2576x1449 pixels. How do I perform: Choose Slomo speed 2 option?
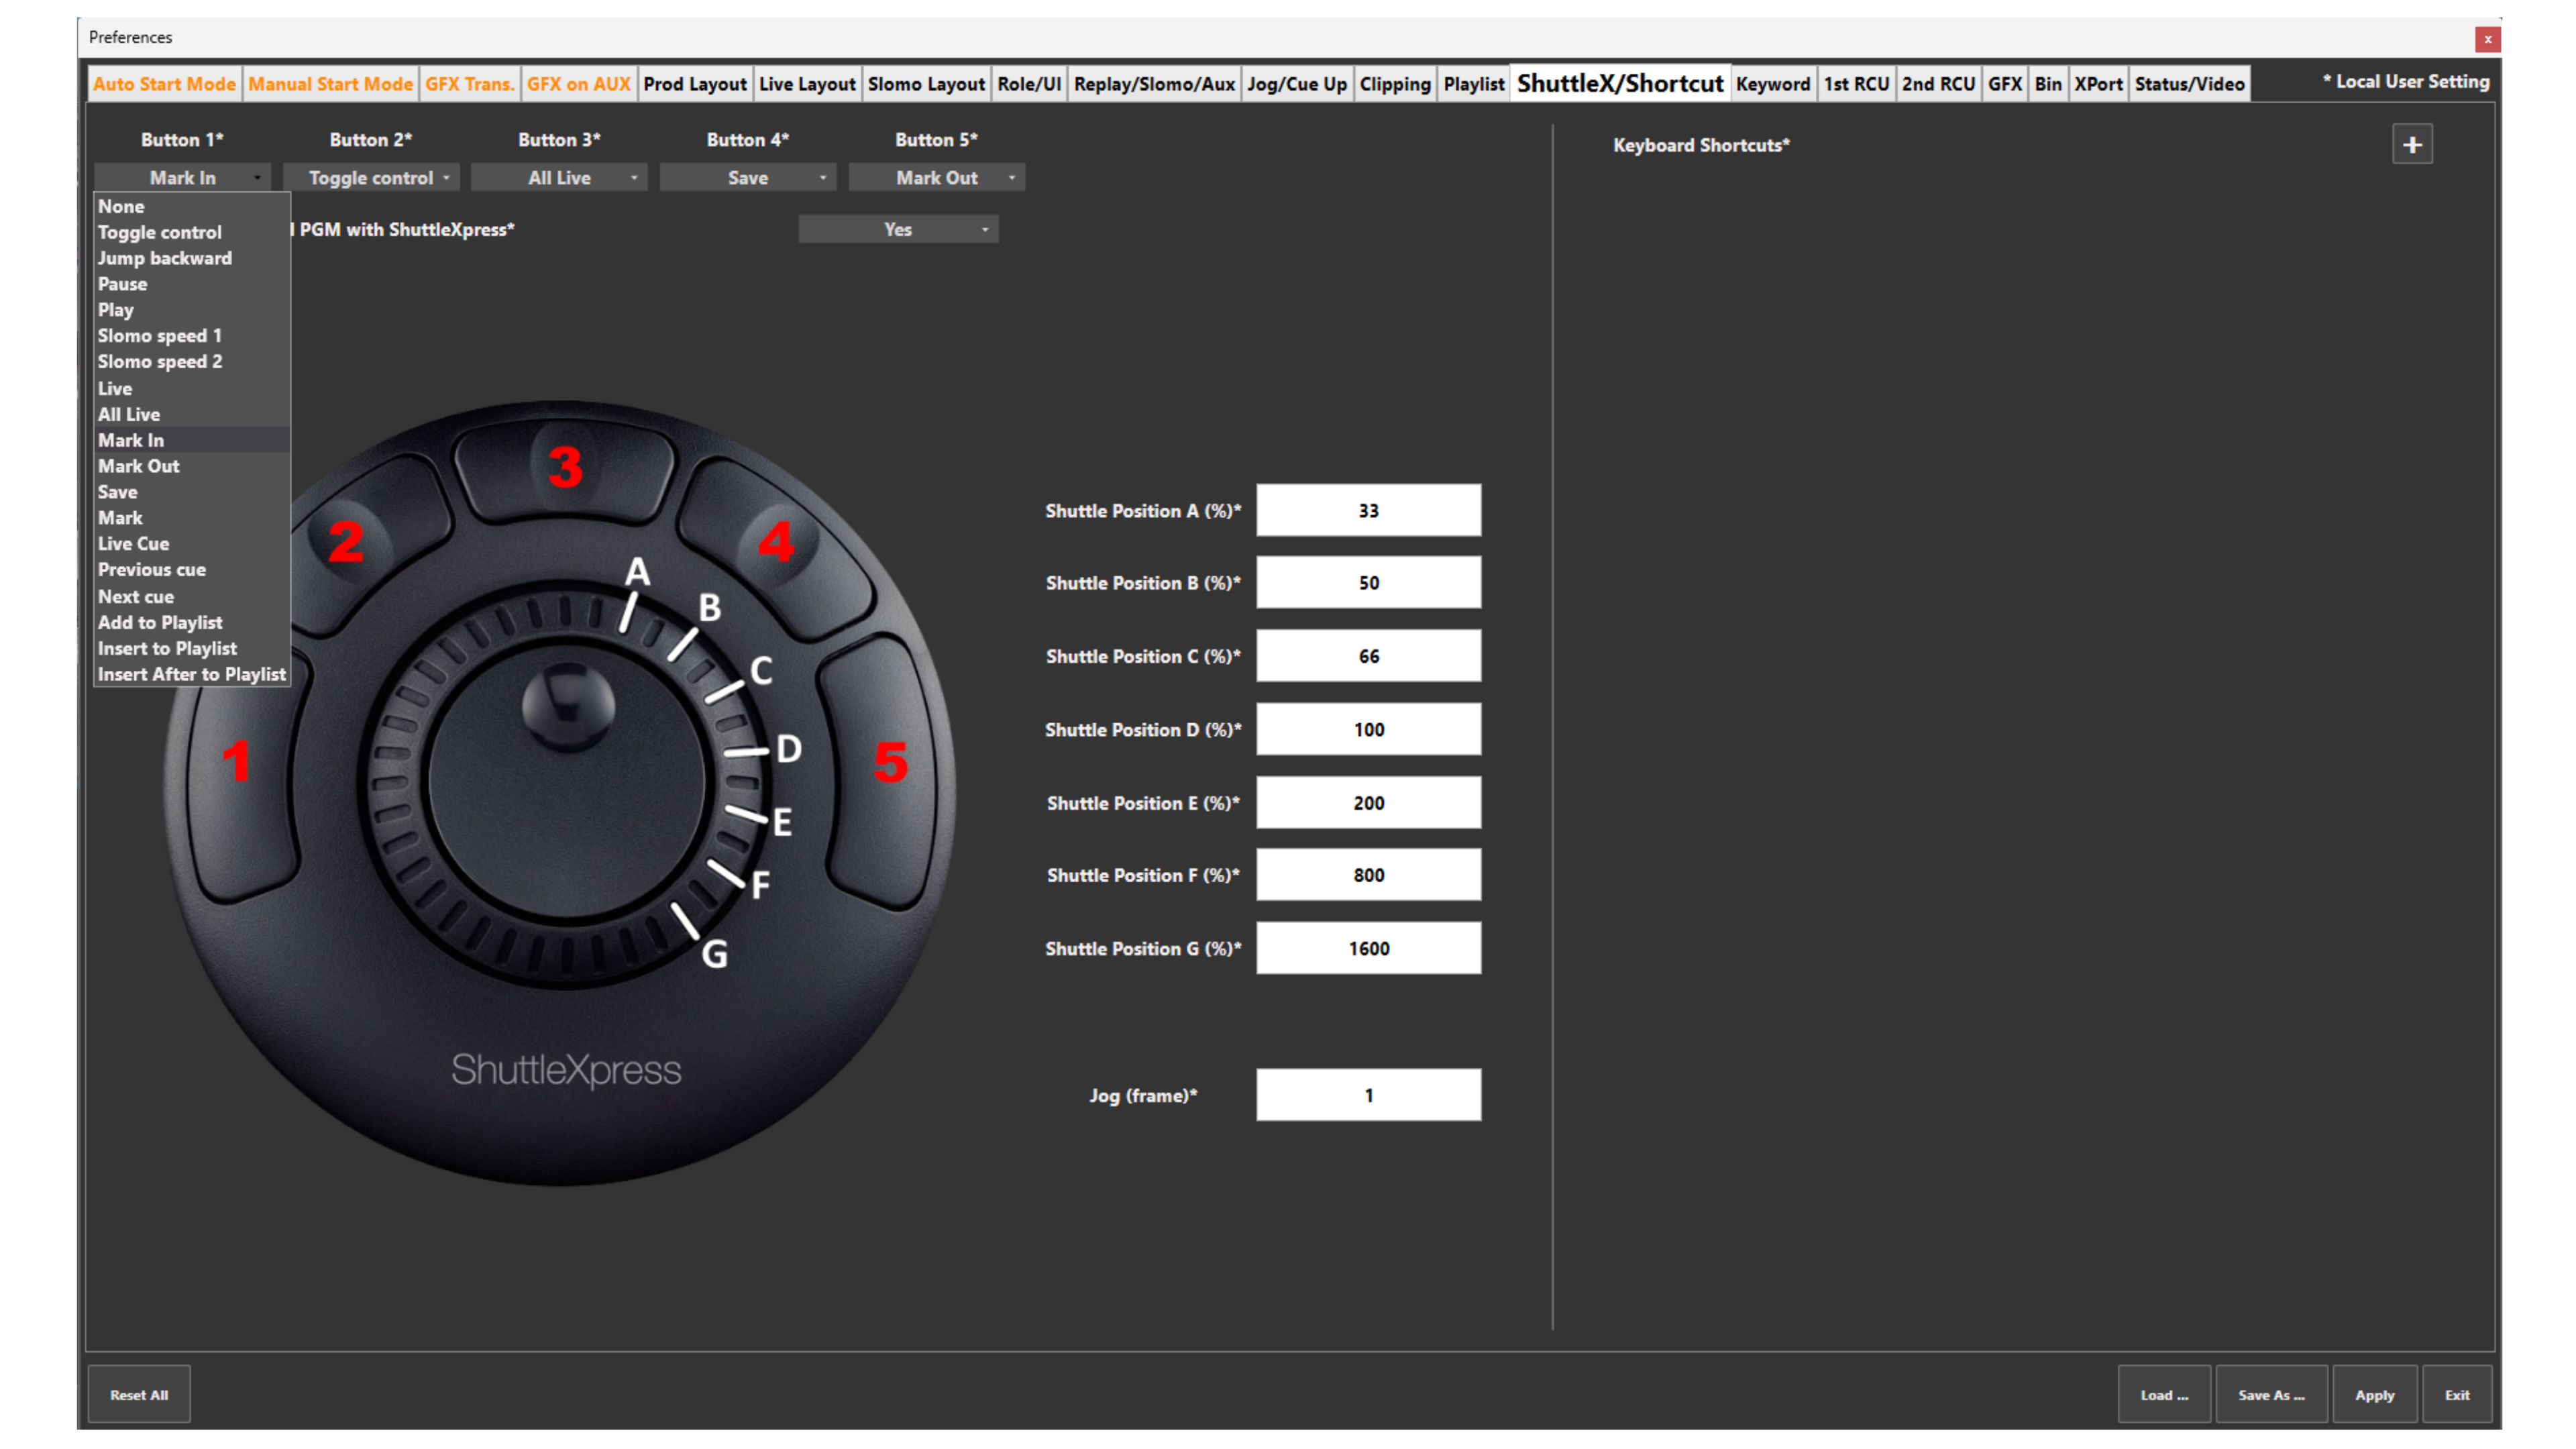pyautogui.click(x=192, y=363)
